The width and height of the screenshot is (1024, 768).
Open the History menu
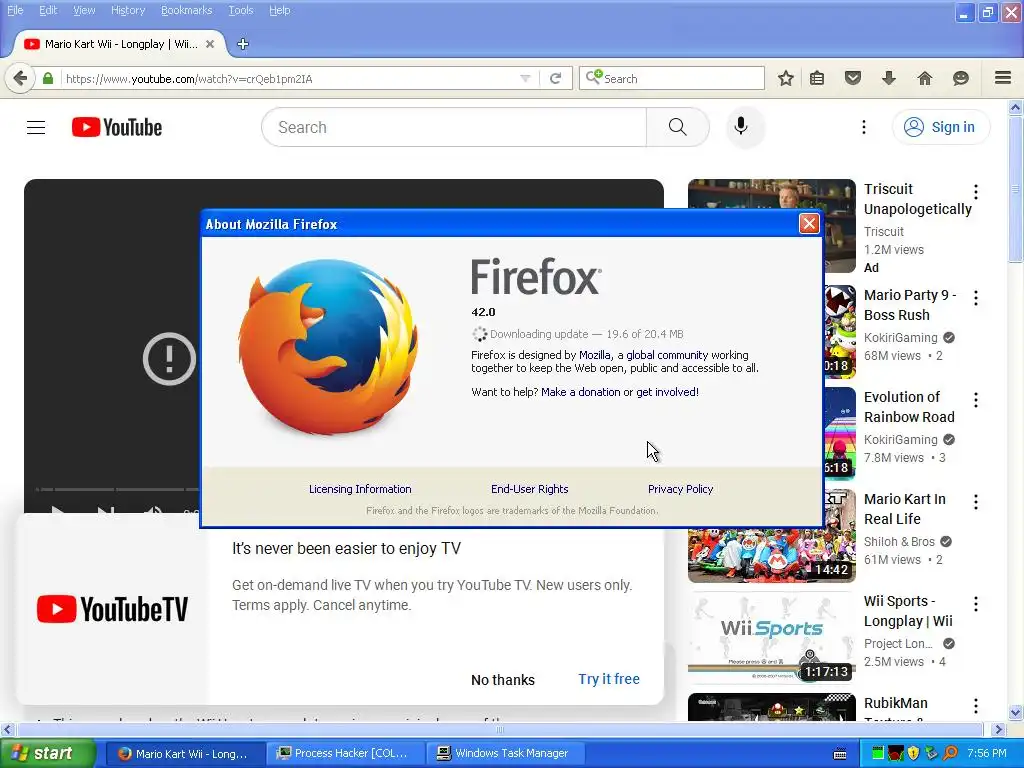128,10
